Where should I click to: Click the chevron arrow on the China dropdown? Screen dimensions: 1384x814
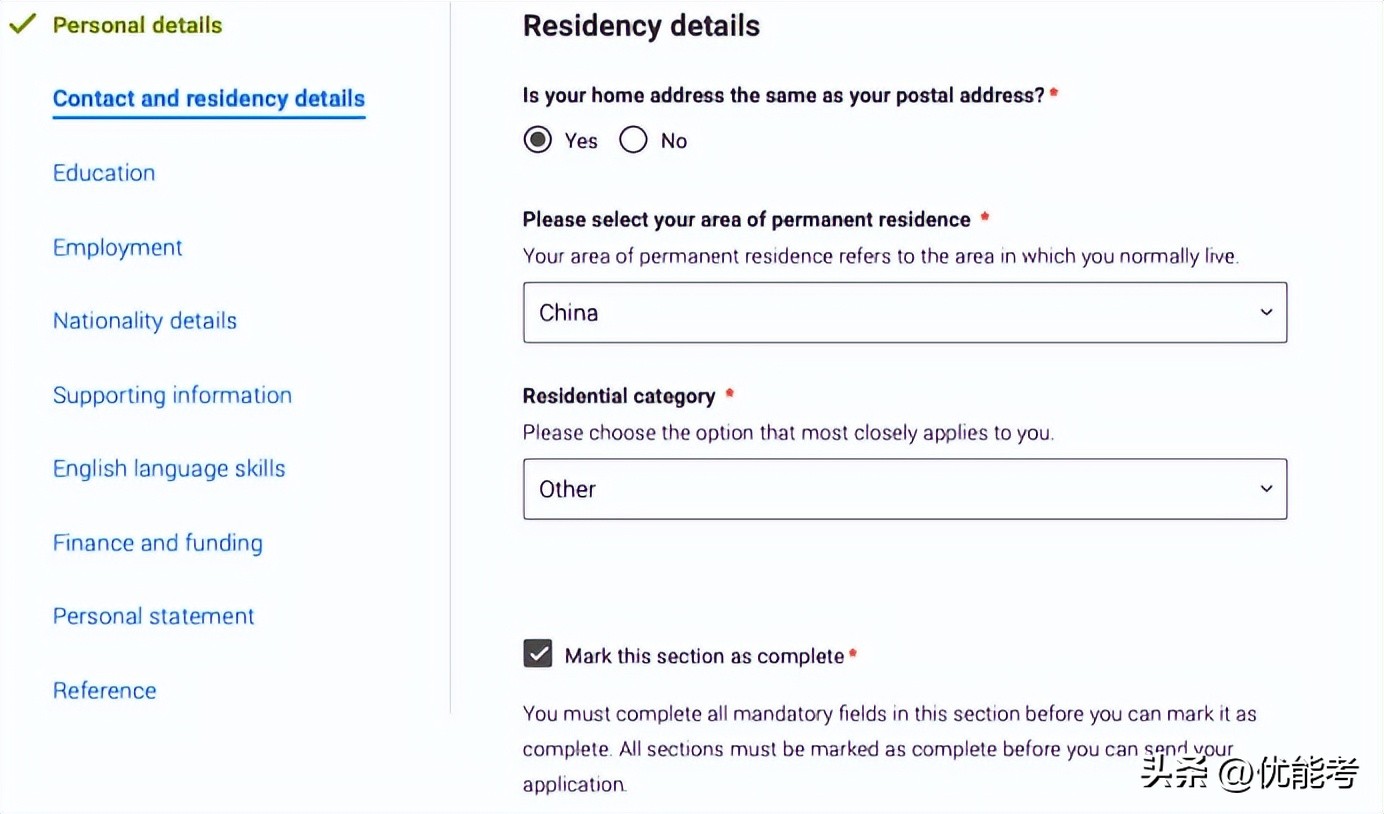click(1266, 312)
